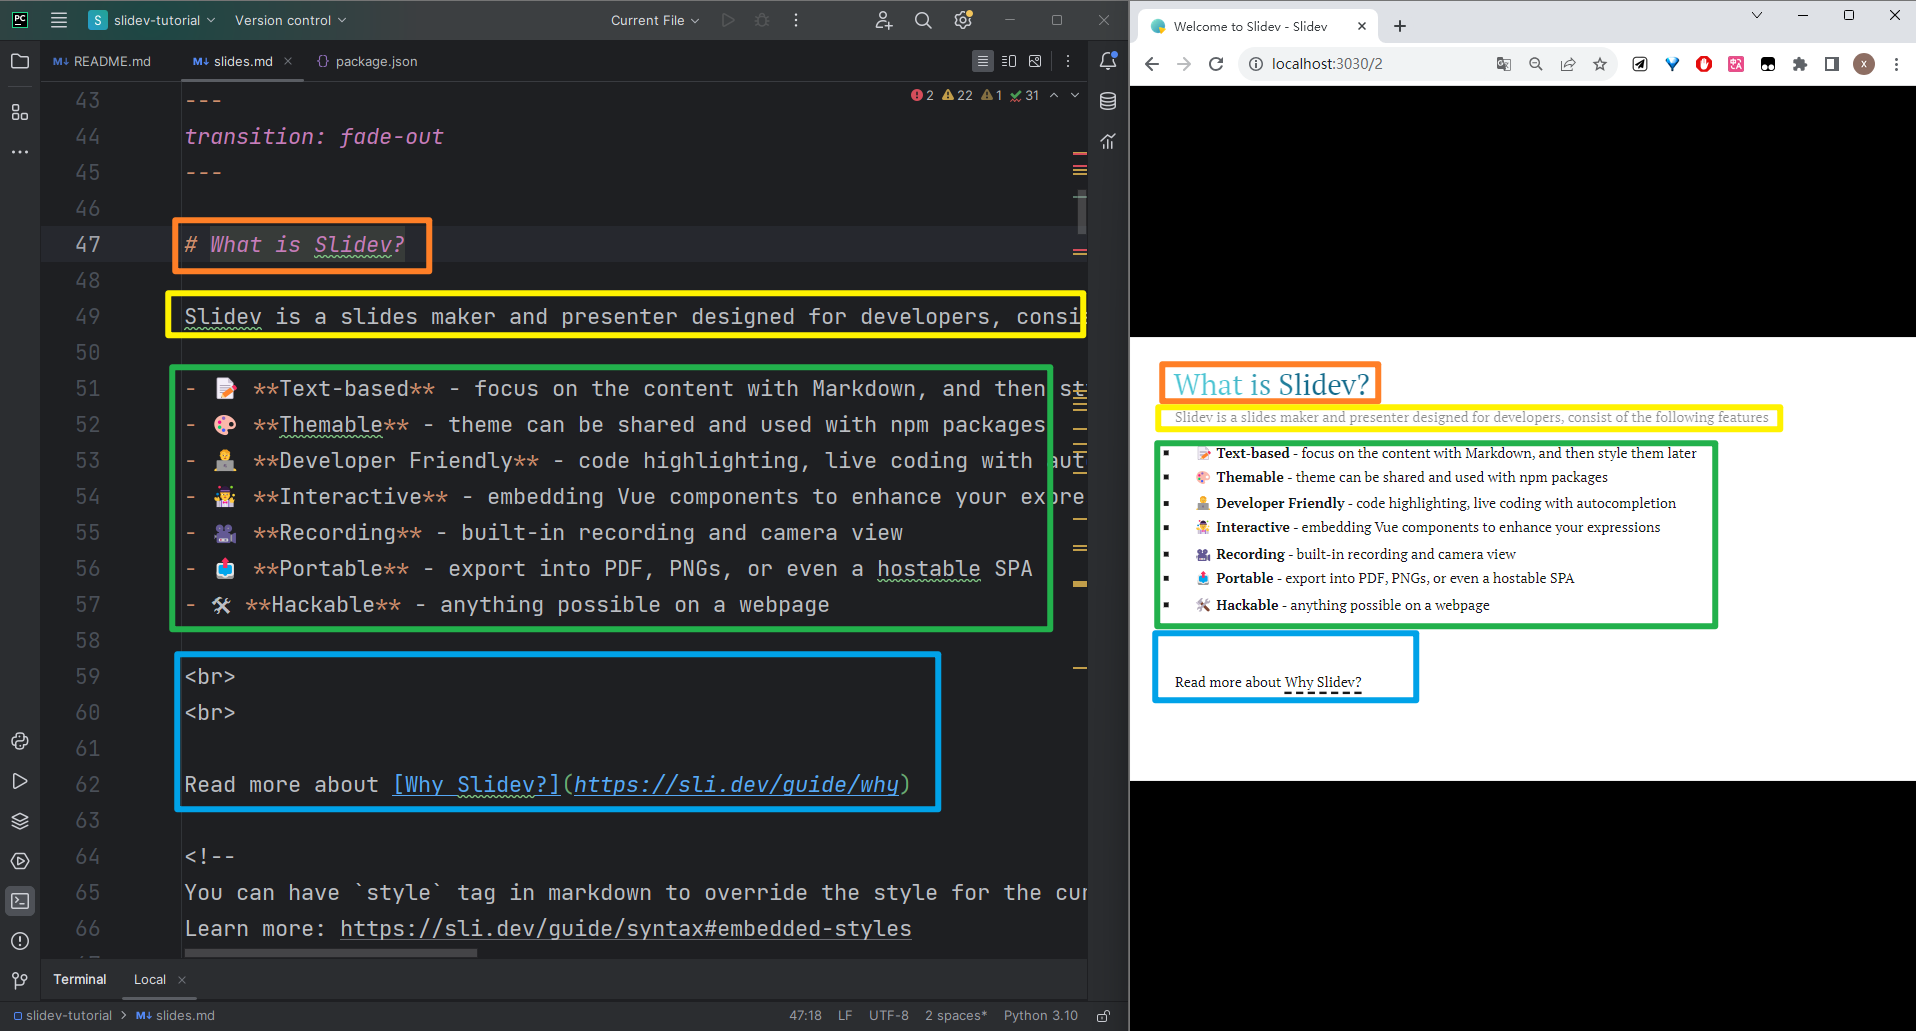Switch to package.json editor tab
This screenshot has width=1916, height=1031.
pos(367,62)
